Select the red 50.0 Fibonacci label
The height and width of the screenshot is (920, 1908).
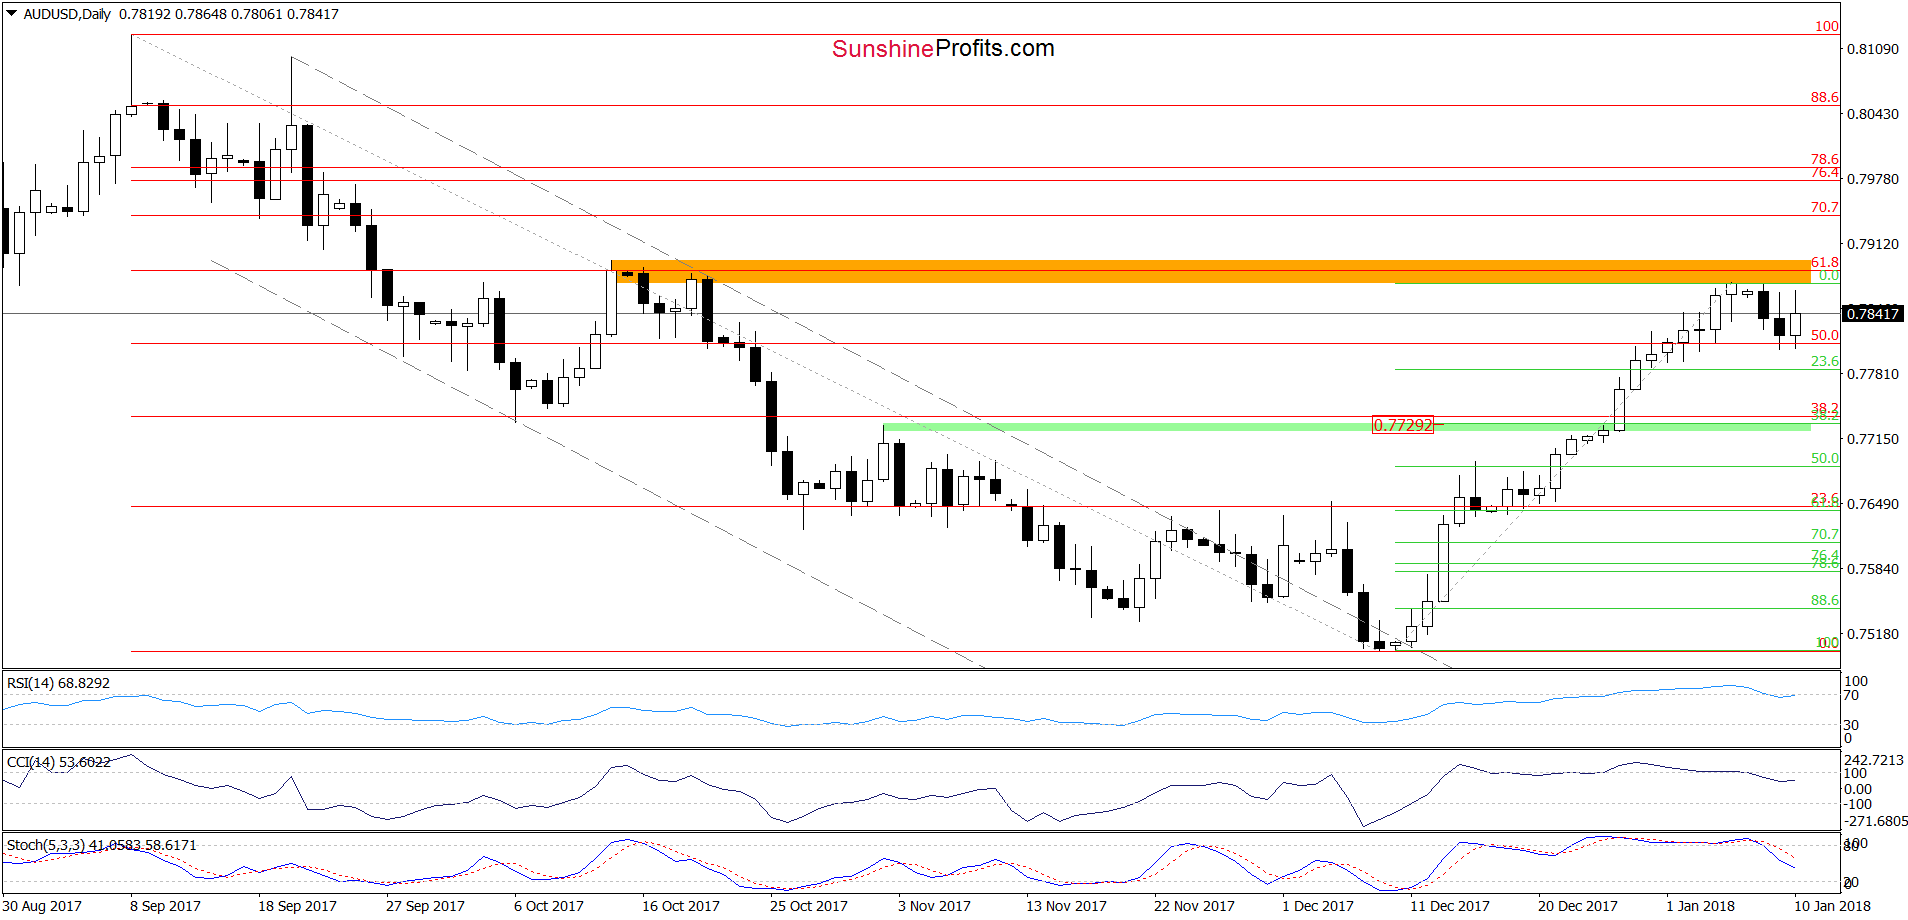1824,335
